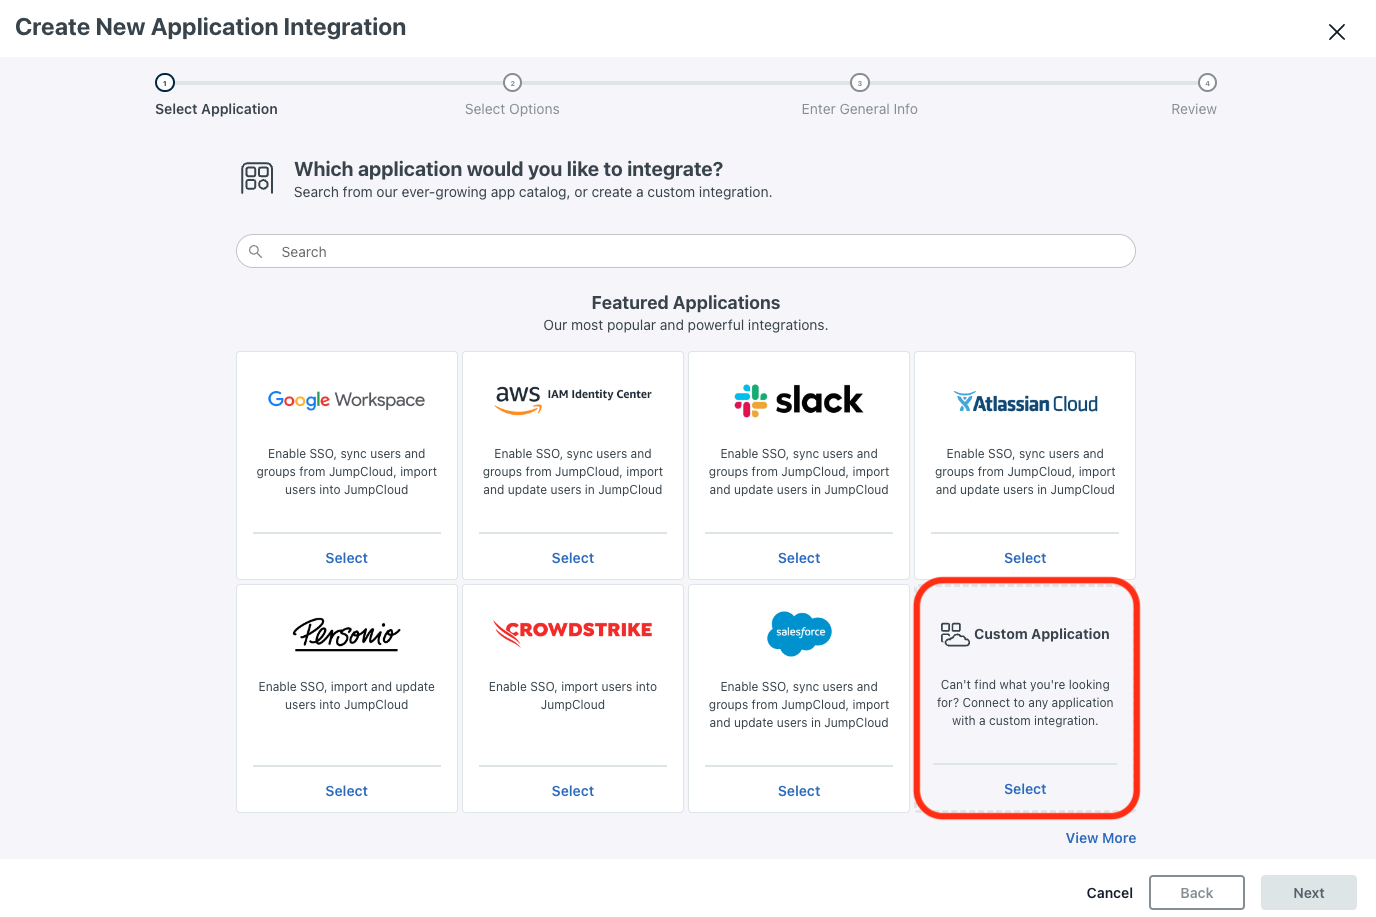This screenshot has height=917, width=1376.
Task: Click the Slack logo
Action: coord(799,400)
